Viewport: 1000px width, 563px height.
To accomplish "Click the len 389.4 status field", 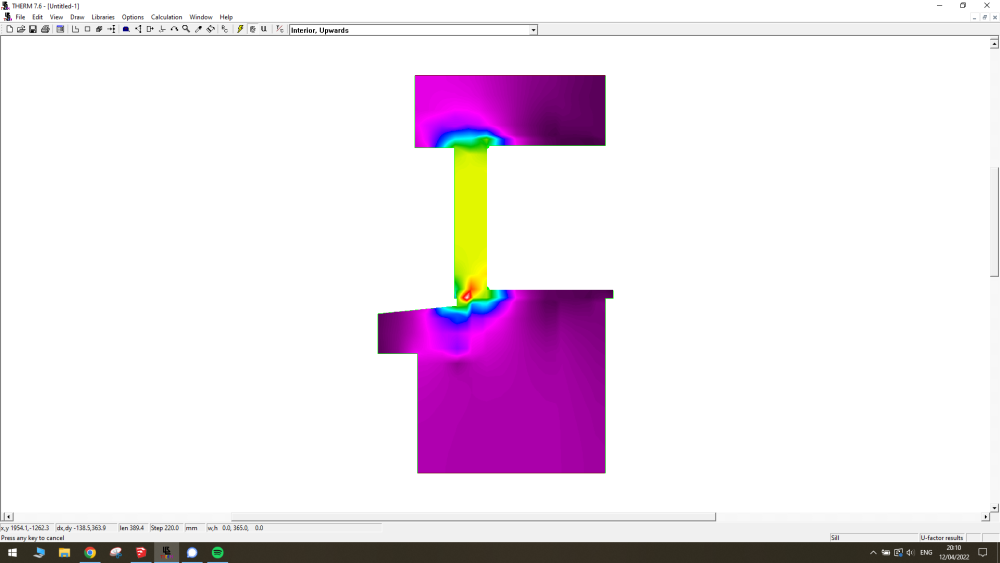I will click(132, 528).
